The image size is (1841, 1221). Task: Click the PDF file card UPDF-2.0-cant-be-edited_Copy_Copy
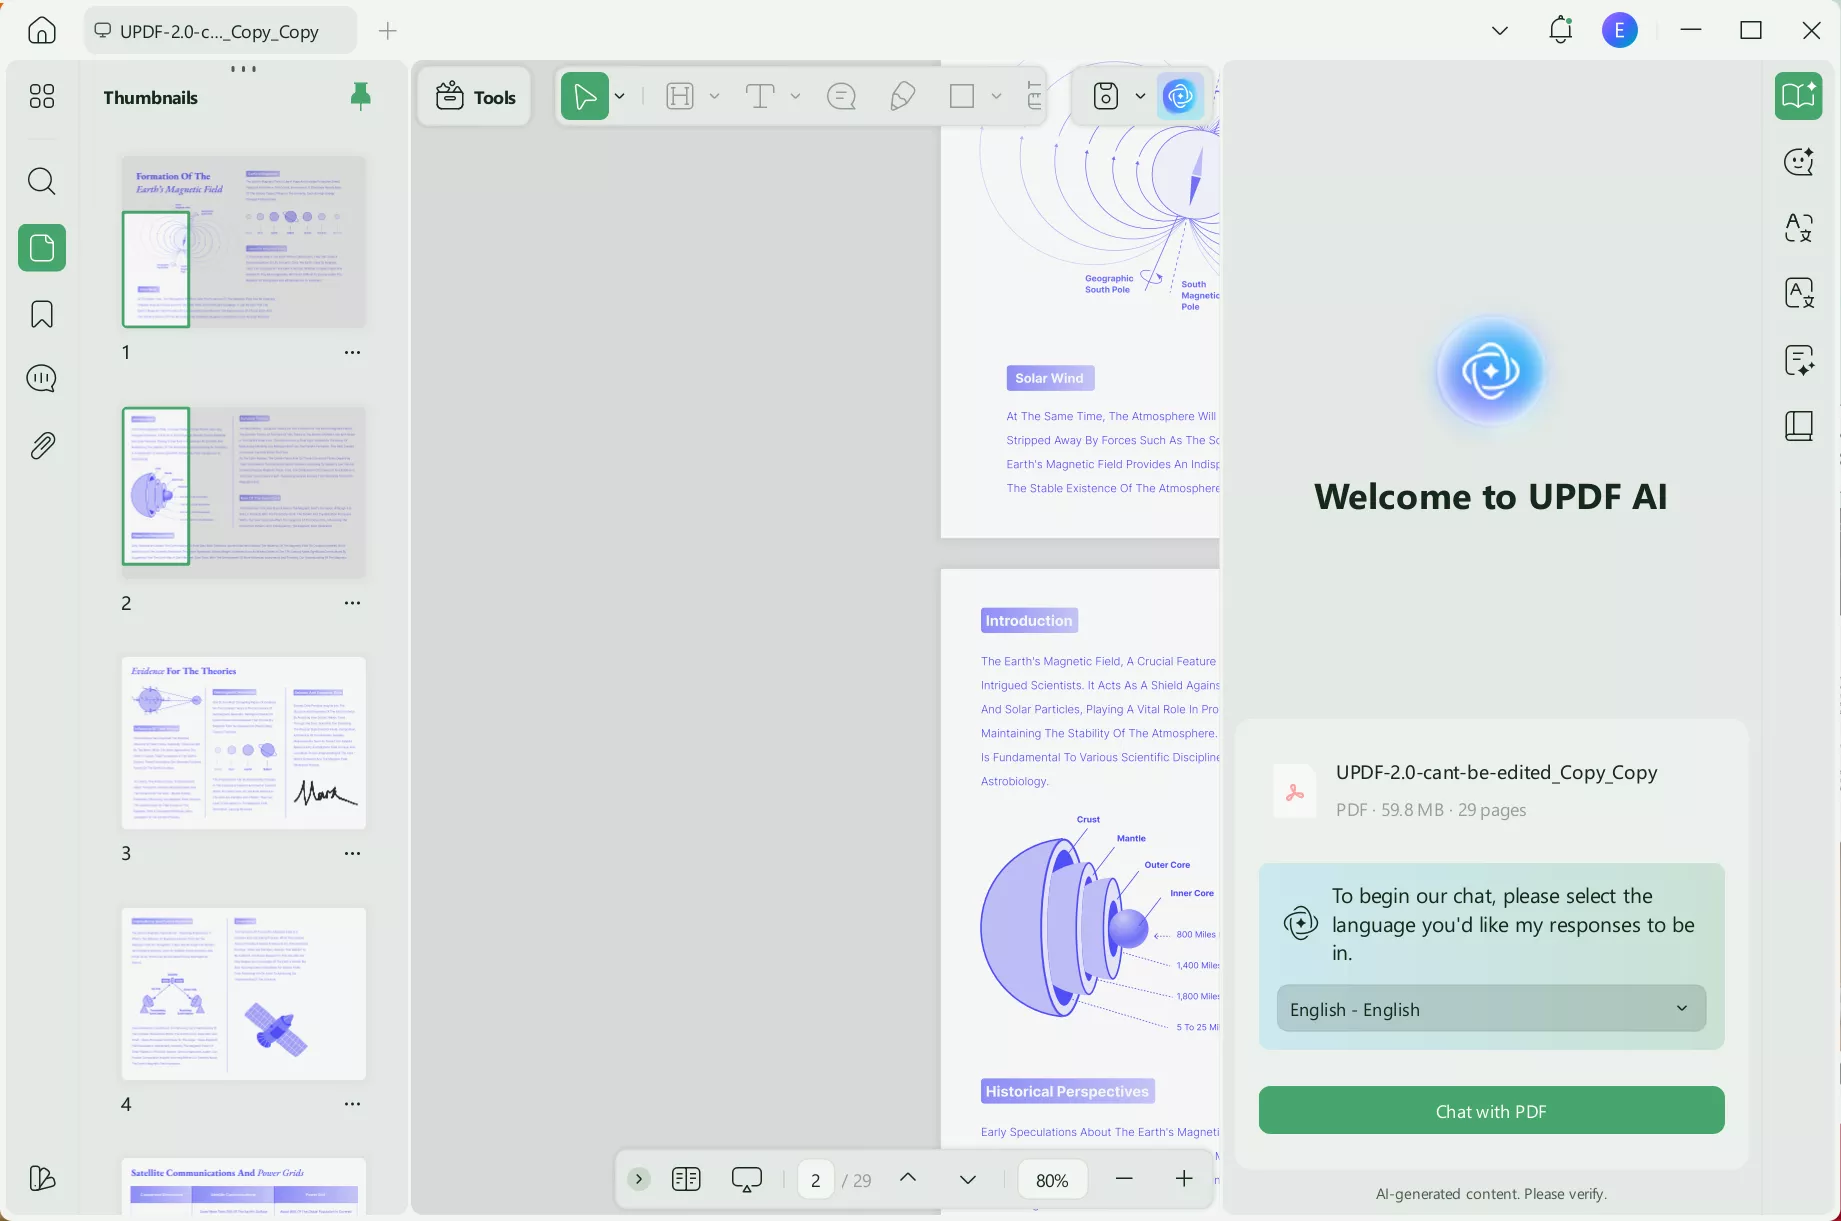[x=1491, y=790]
